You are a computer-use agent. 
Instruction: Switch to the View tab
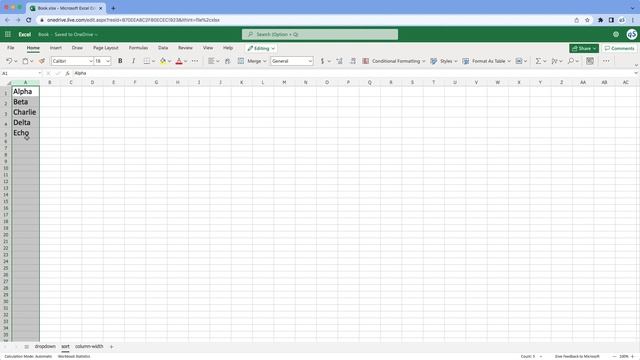pyautogui.click(x=208, y=48)
